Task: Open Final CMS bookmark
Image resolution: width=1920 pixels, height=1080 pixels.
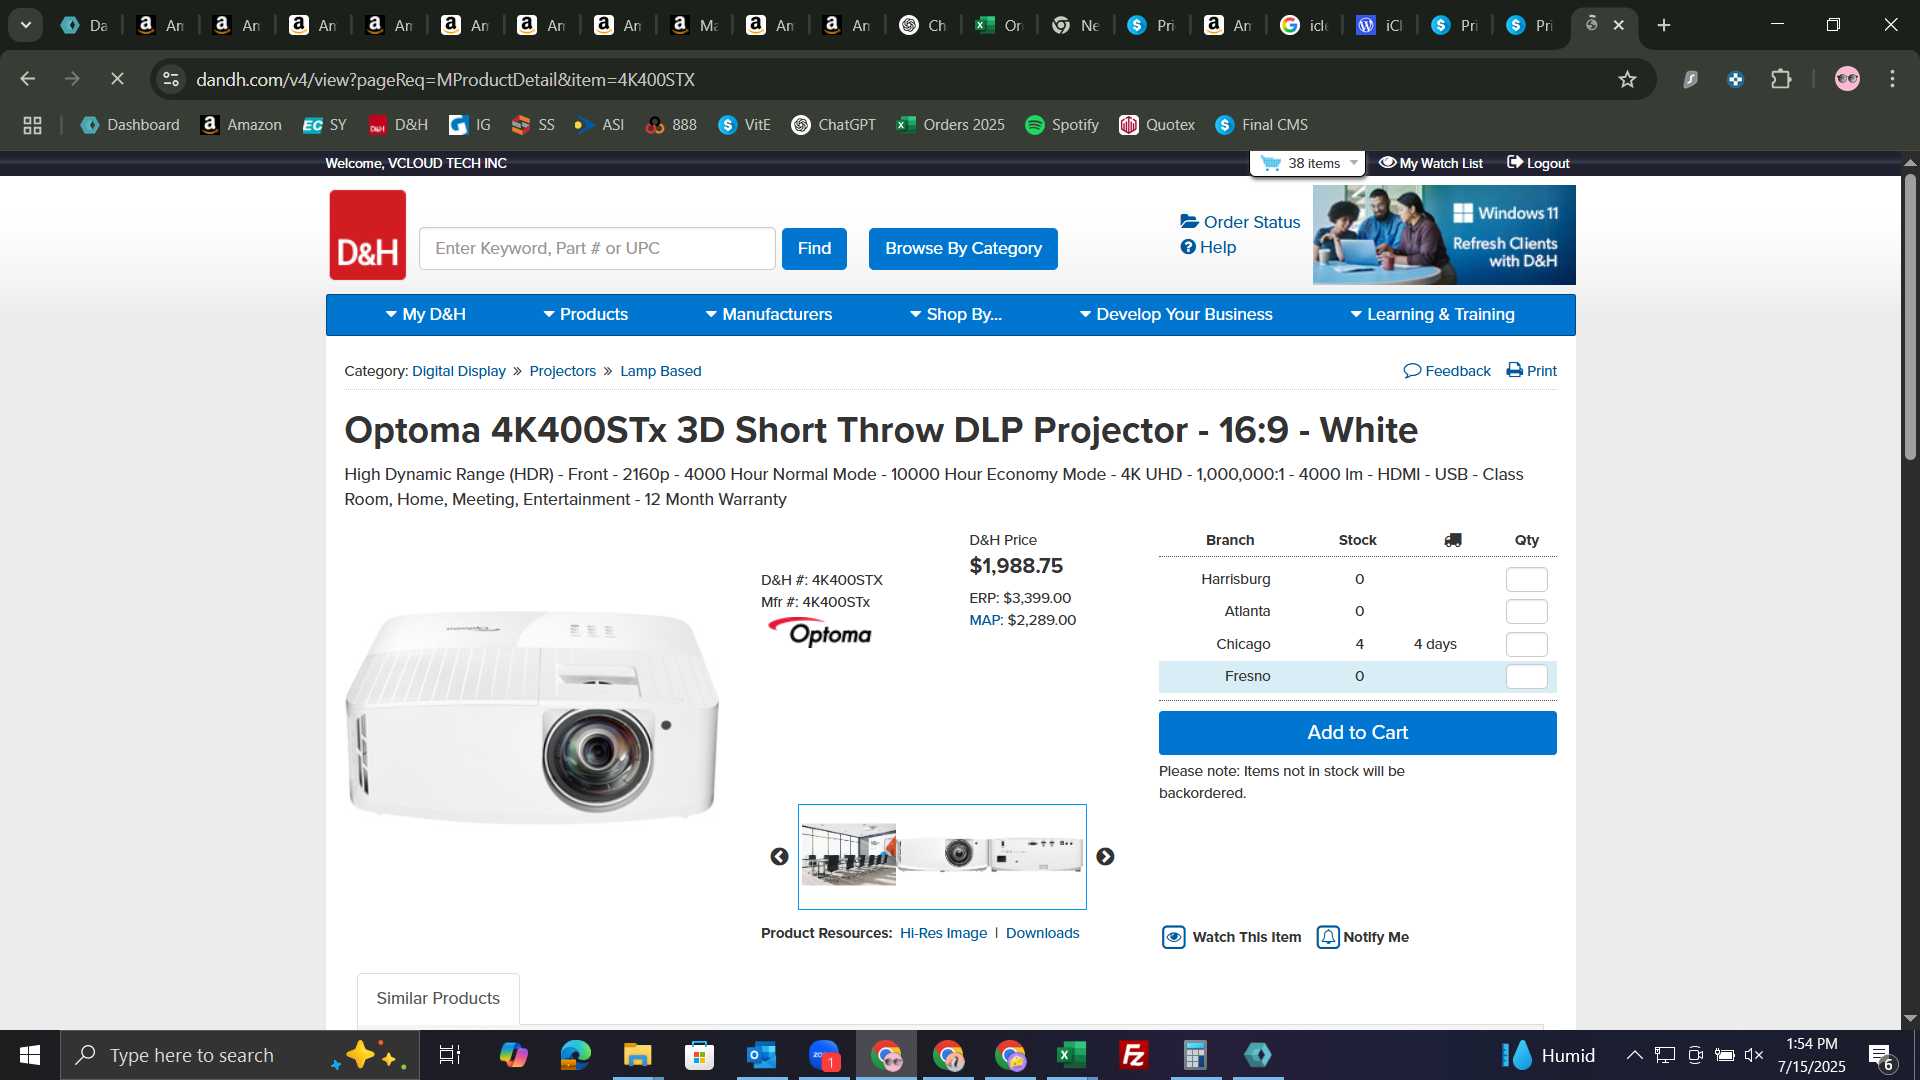Action: (x=1261, y=125)
